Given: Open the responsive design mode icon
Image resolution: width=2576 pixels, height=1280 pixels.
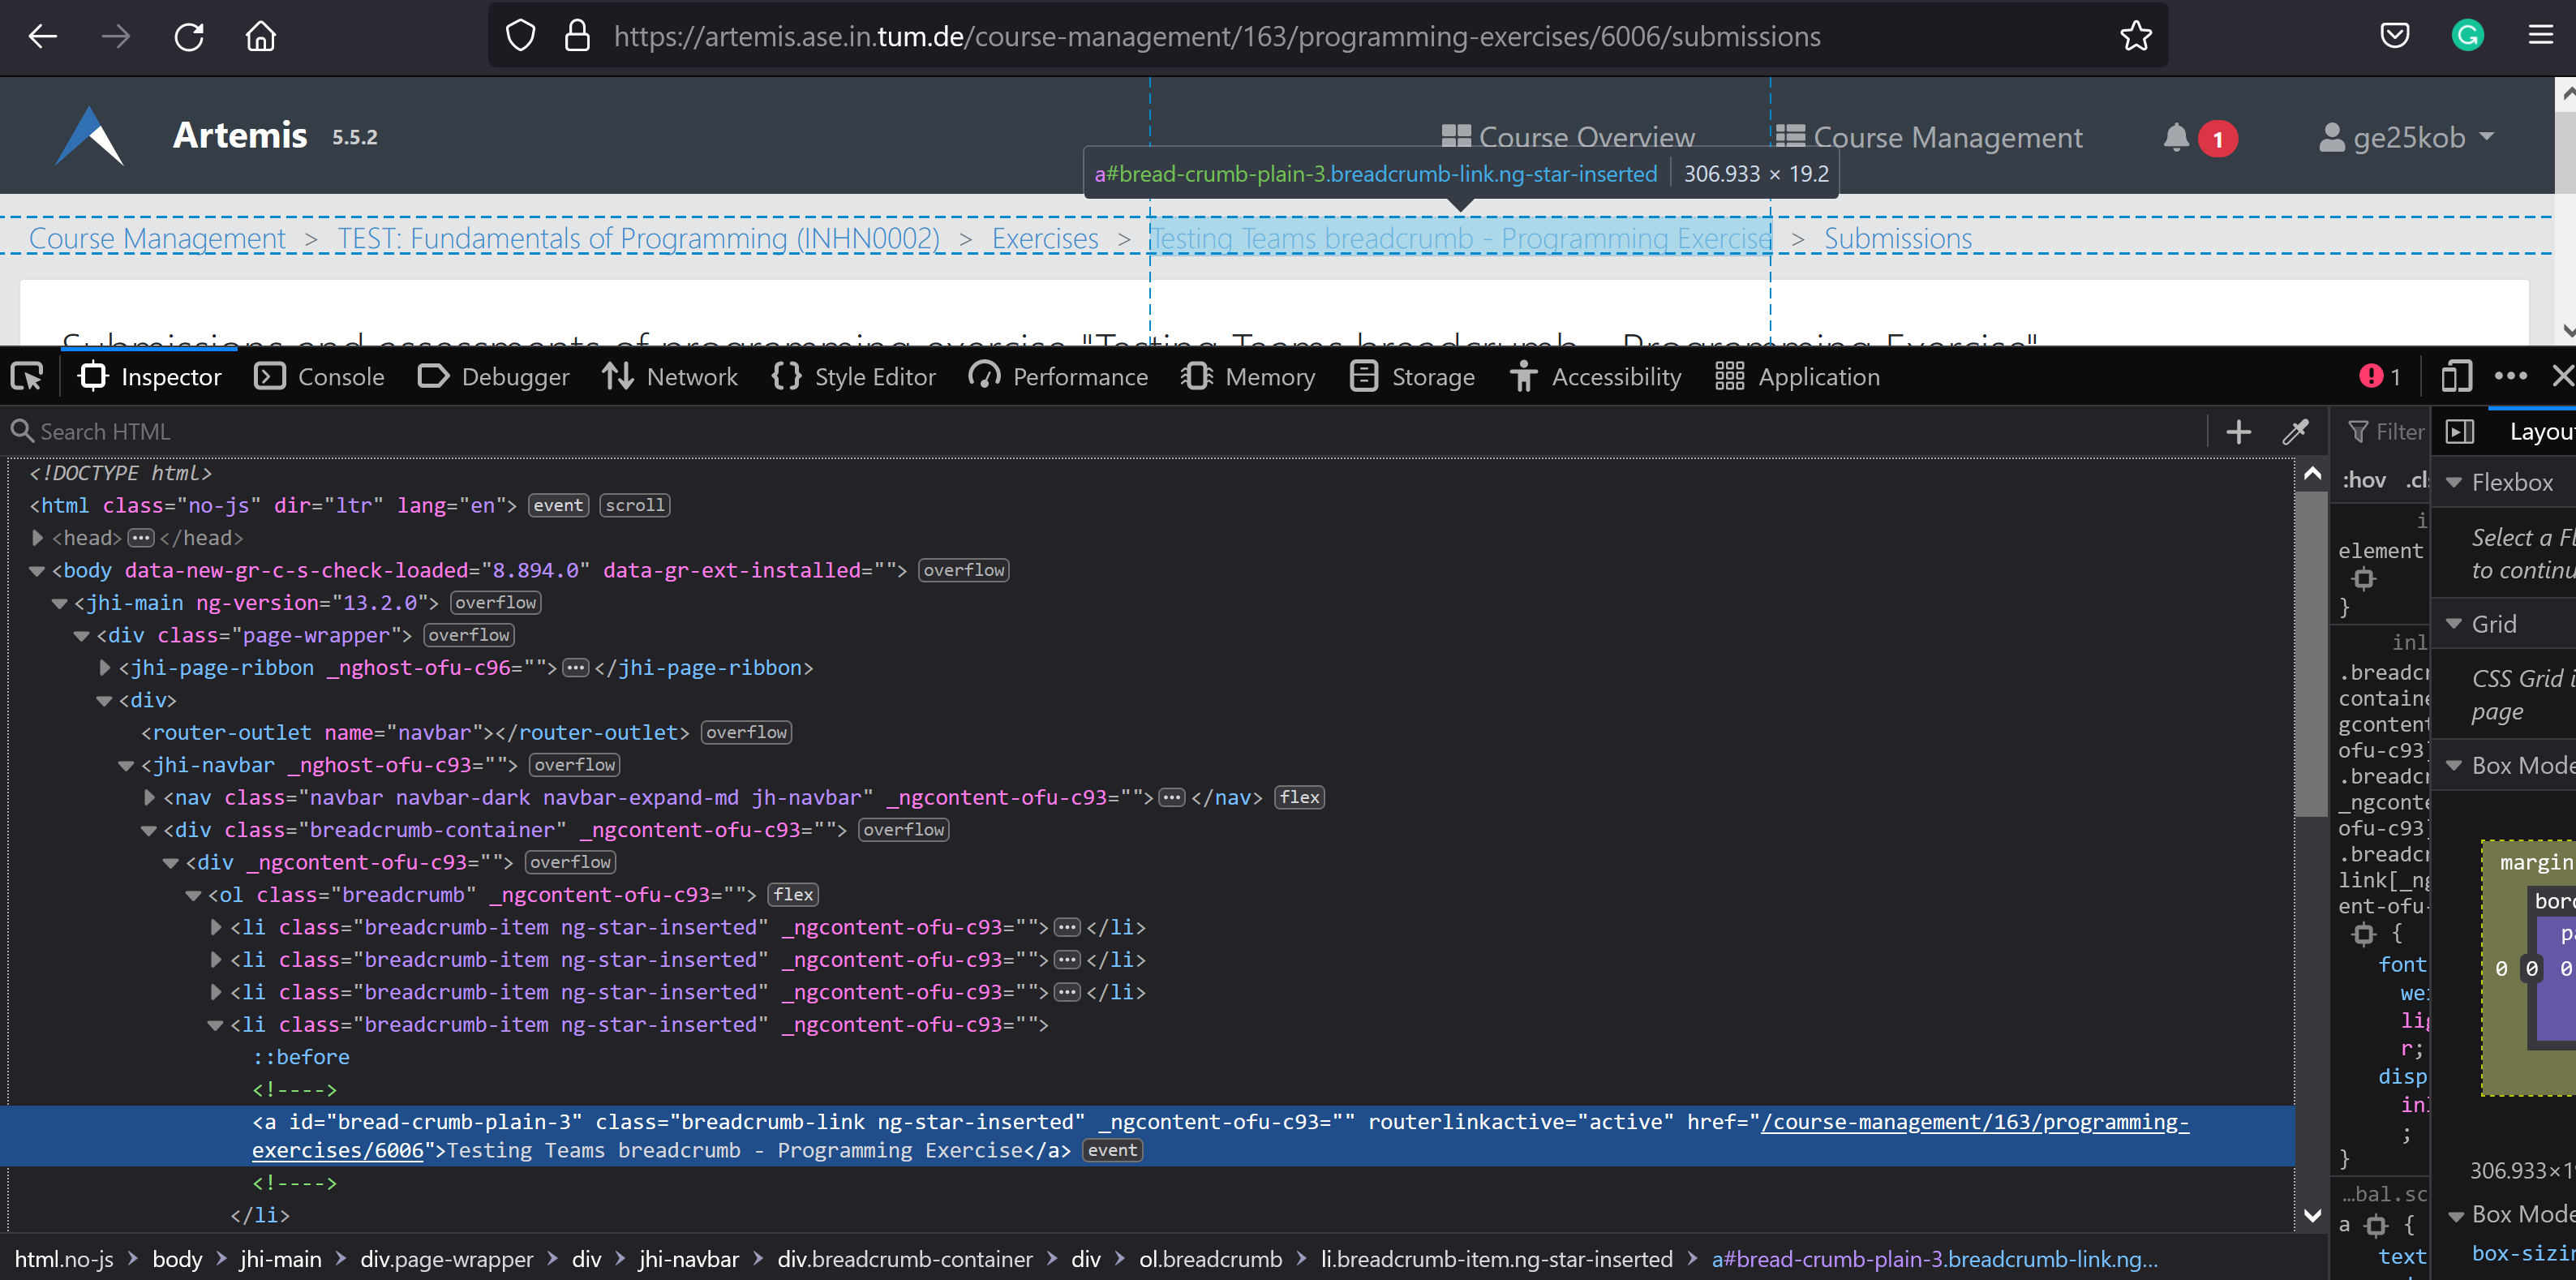Looking at the screenshot, I should (2456, 376).
